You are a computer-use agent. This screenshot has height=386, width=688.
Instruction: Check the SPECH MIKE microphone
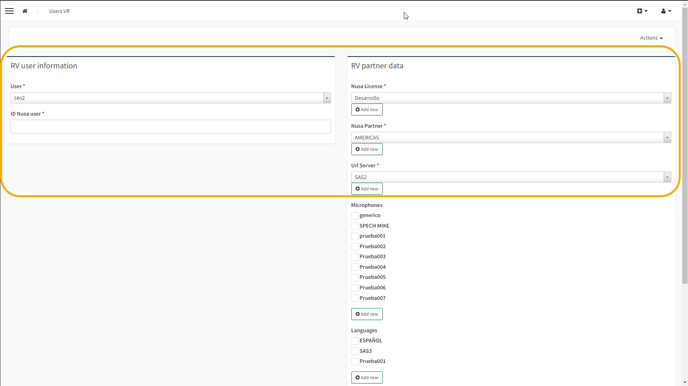355,226
